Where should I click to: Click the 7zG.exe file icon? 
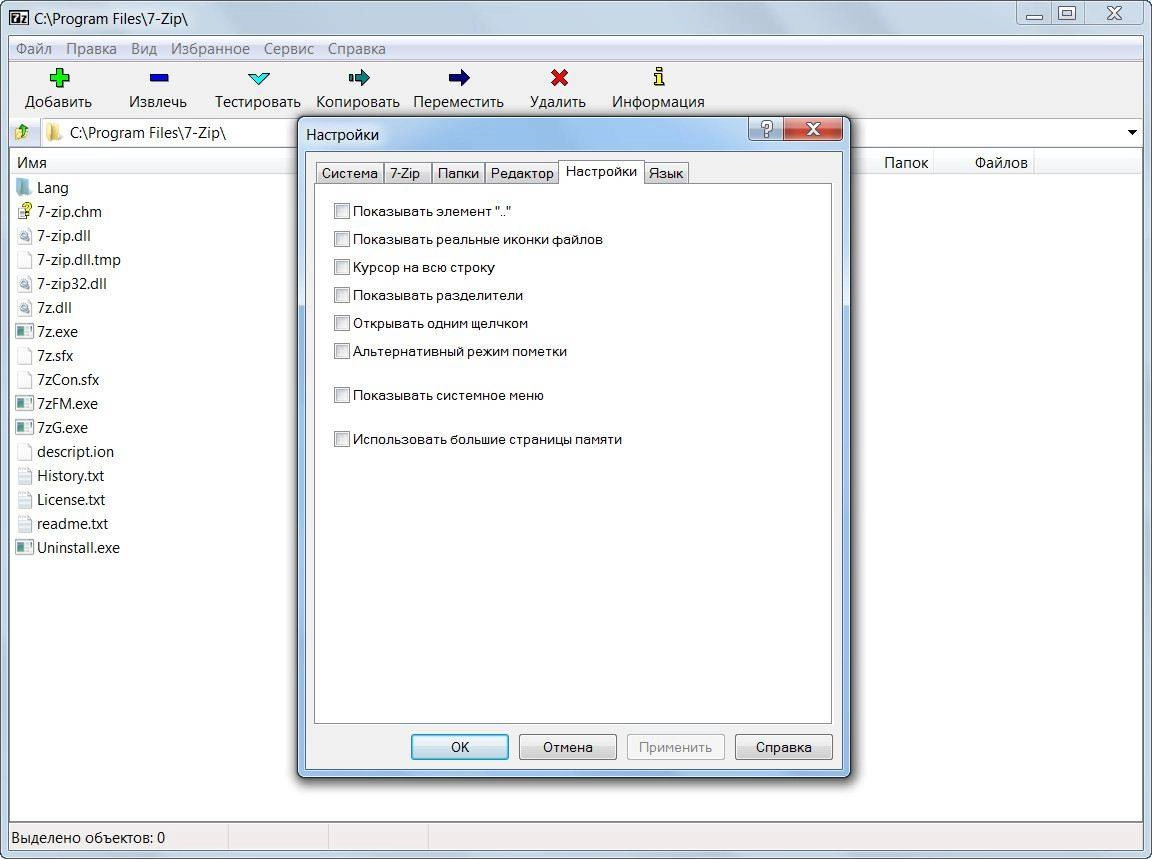point(24,428)
